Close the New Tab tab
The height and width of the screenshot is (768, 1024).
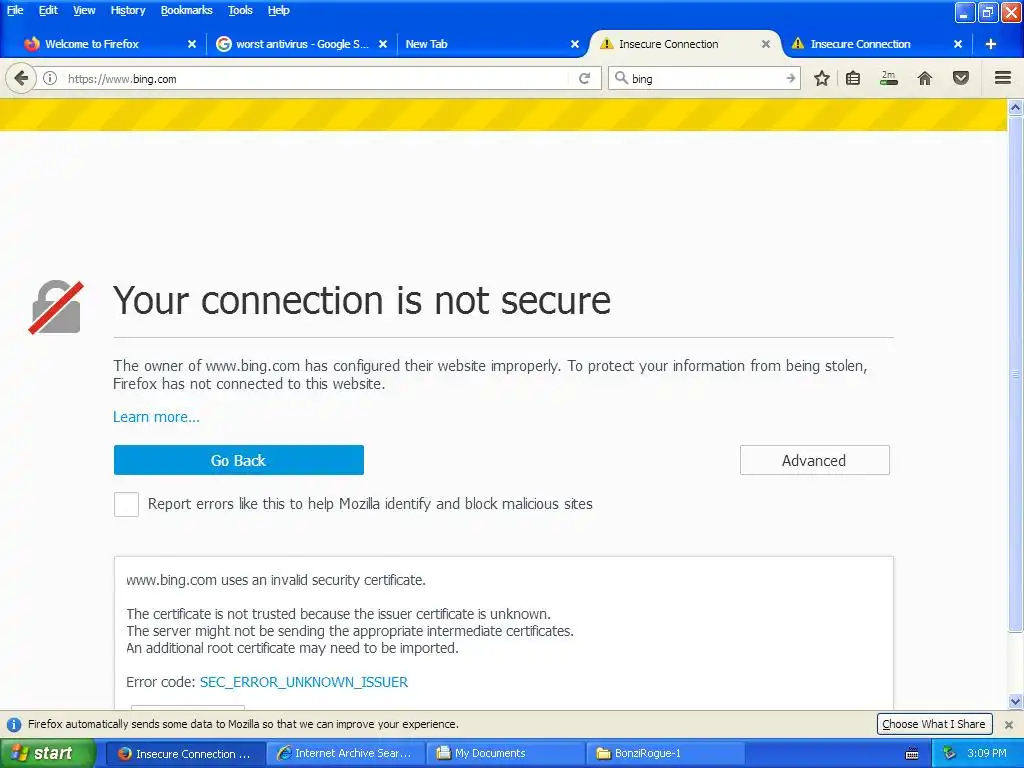575,44
